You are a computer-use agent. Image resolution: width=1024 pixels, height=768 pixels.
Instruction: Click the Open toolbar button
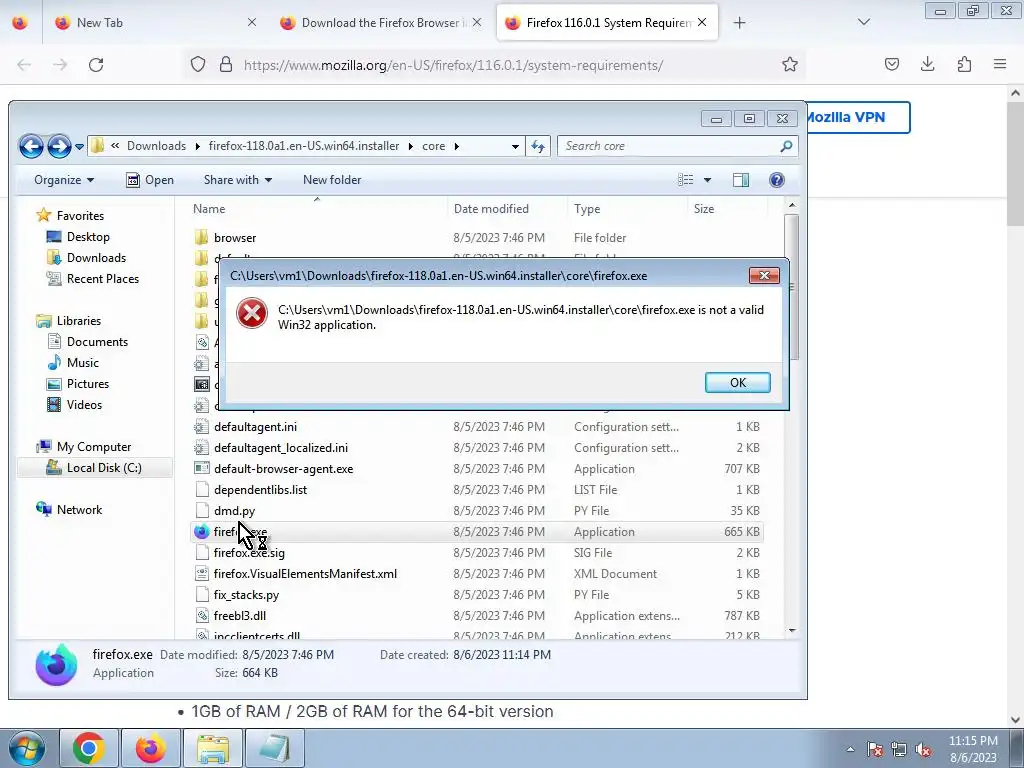tap(150, 180)
